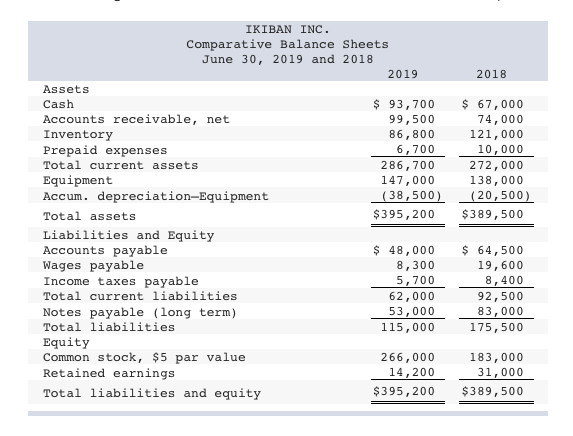Image resolution: width=573 pixels, height=436 pixels.
Task: Click the 2018 Retained earnings 31,000
Action: [500, 372]
